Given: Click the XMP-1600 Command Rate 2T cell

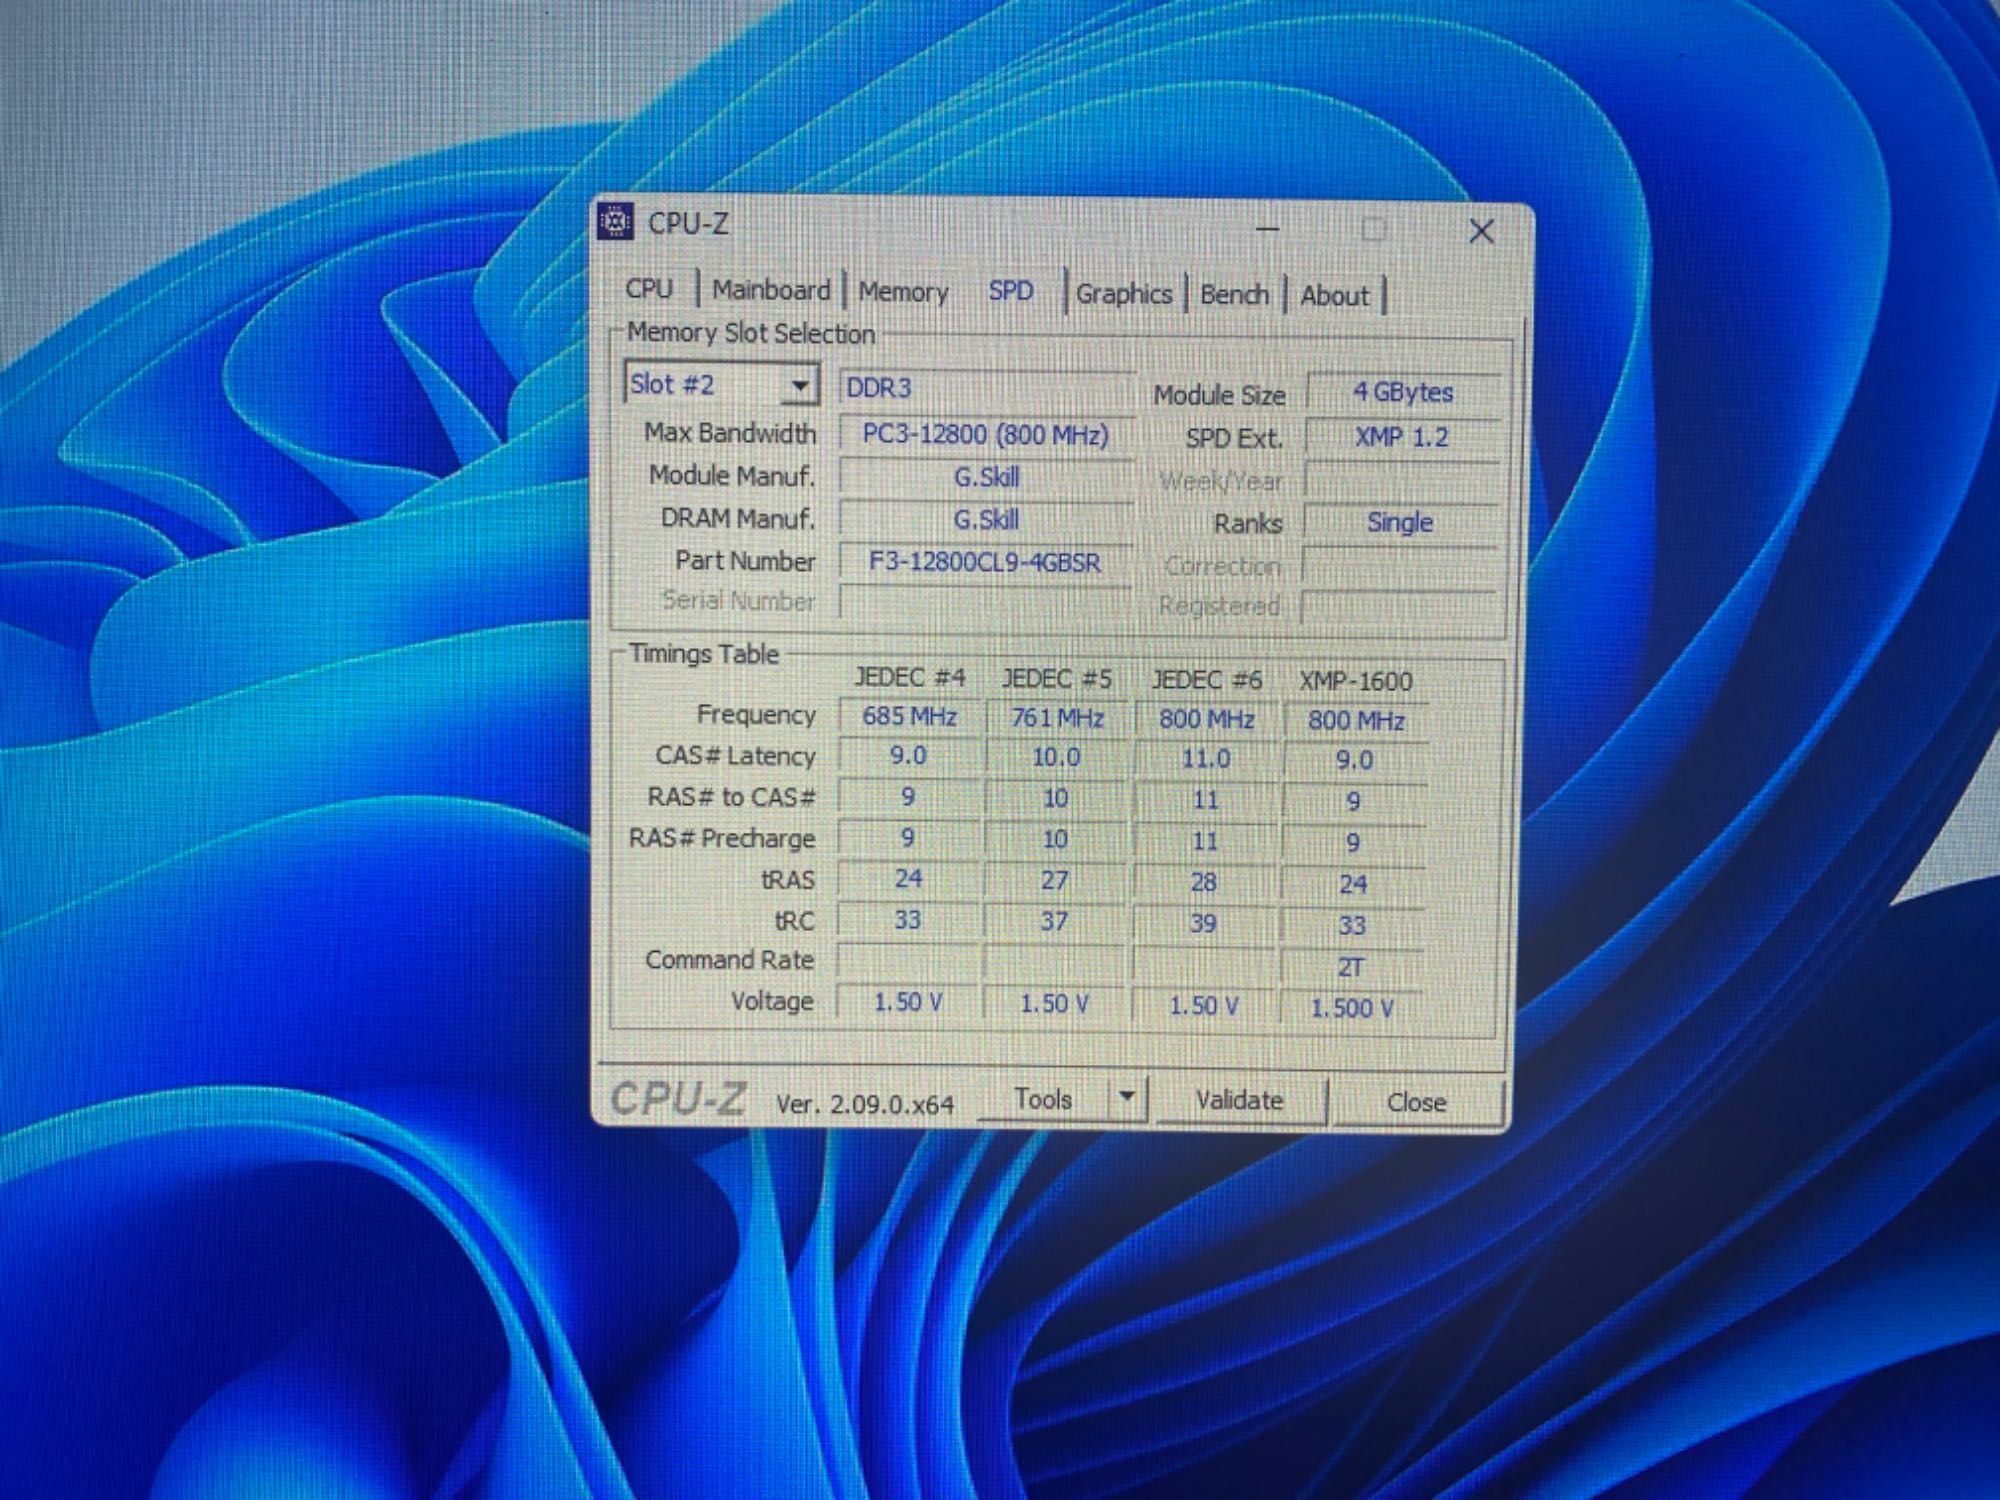Looking at the screenshot, I should (1351, 967).
